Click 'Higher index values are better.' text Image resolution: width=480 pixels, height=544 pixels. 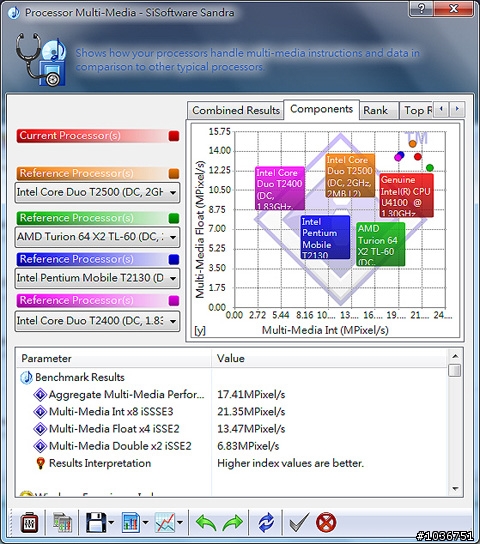(291, 463)
